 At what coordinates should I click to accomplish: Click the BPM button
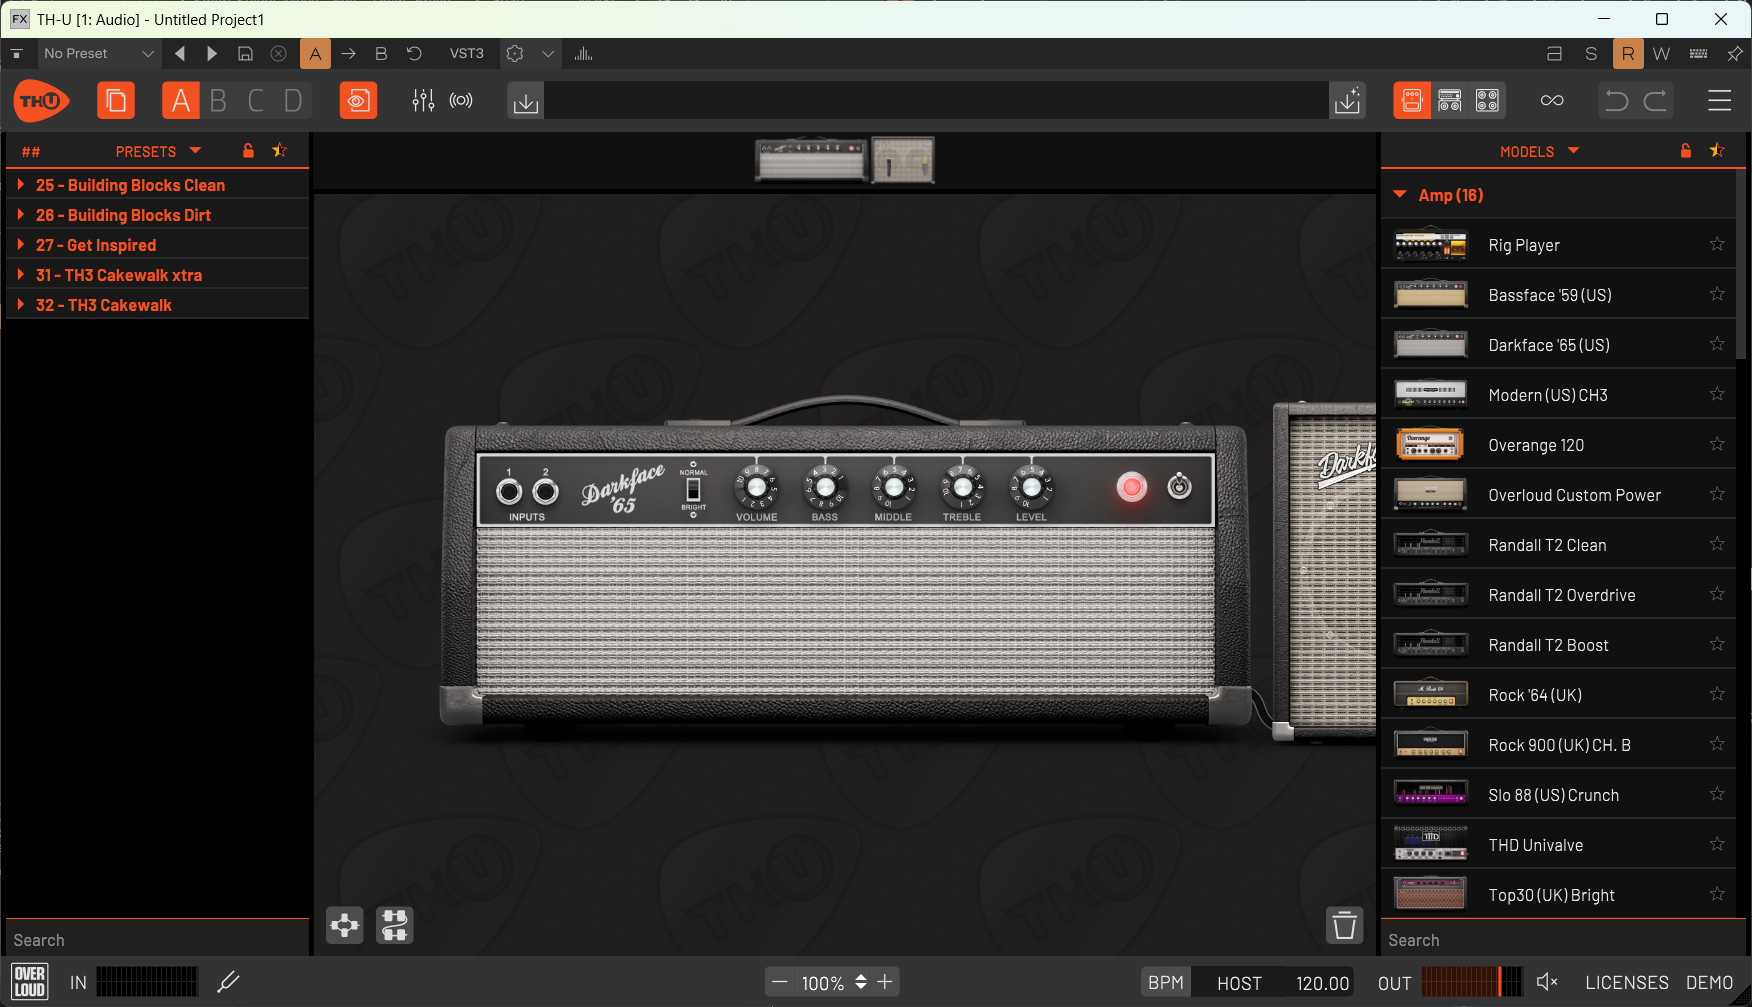click(1166, 983)
